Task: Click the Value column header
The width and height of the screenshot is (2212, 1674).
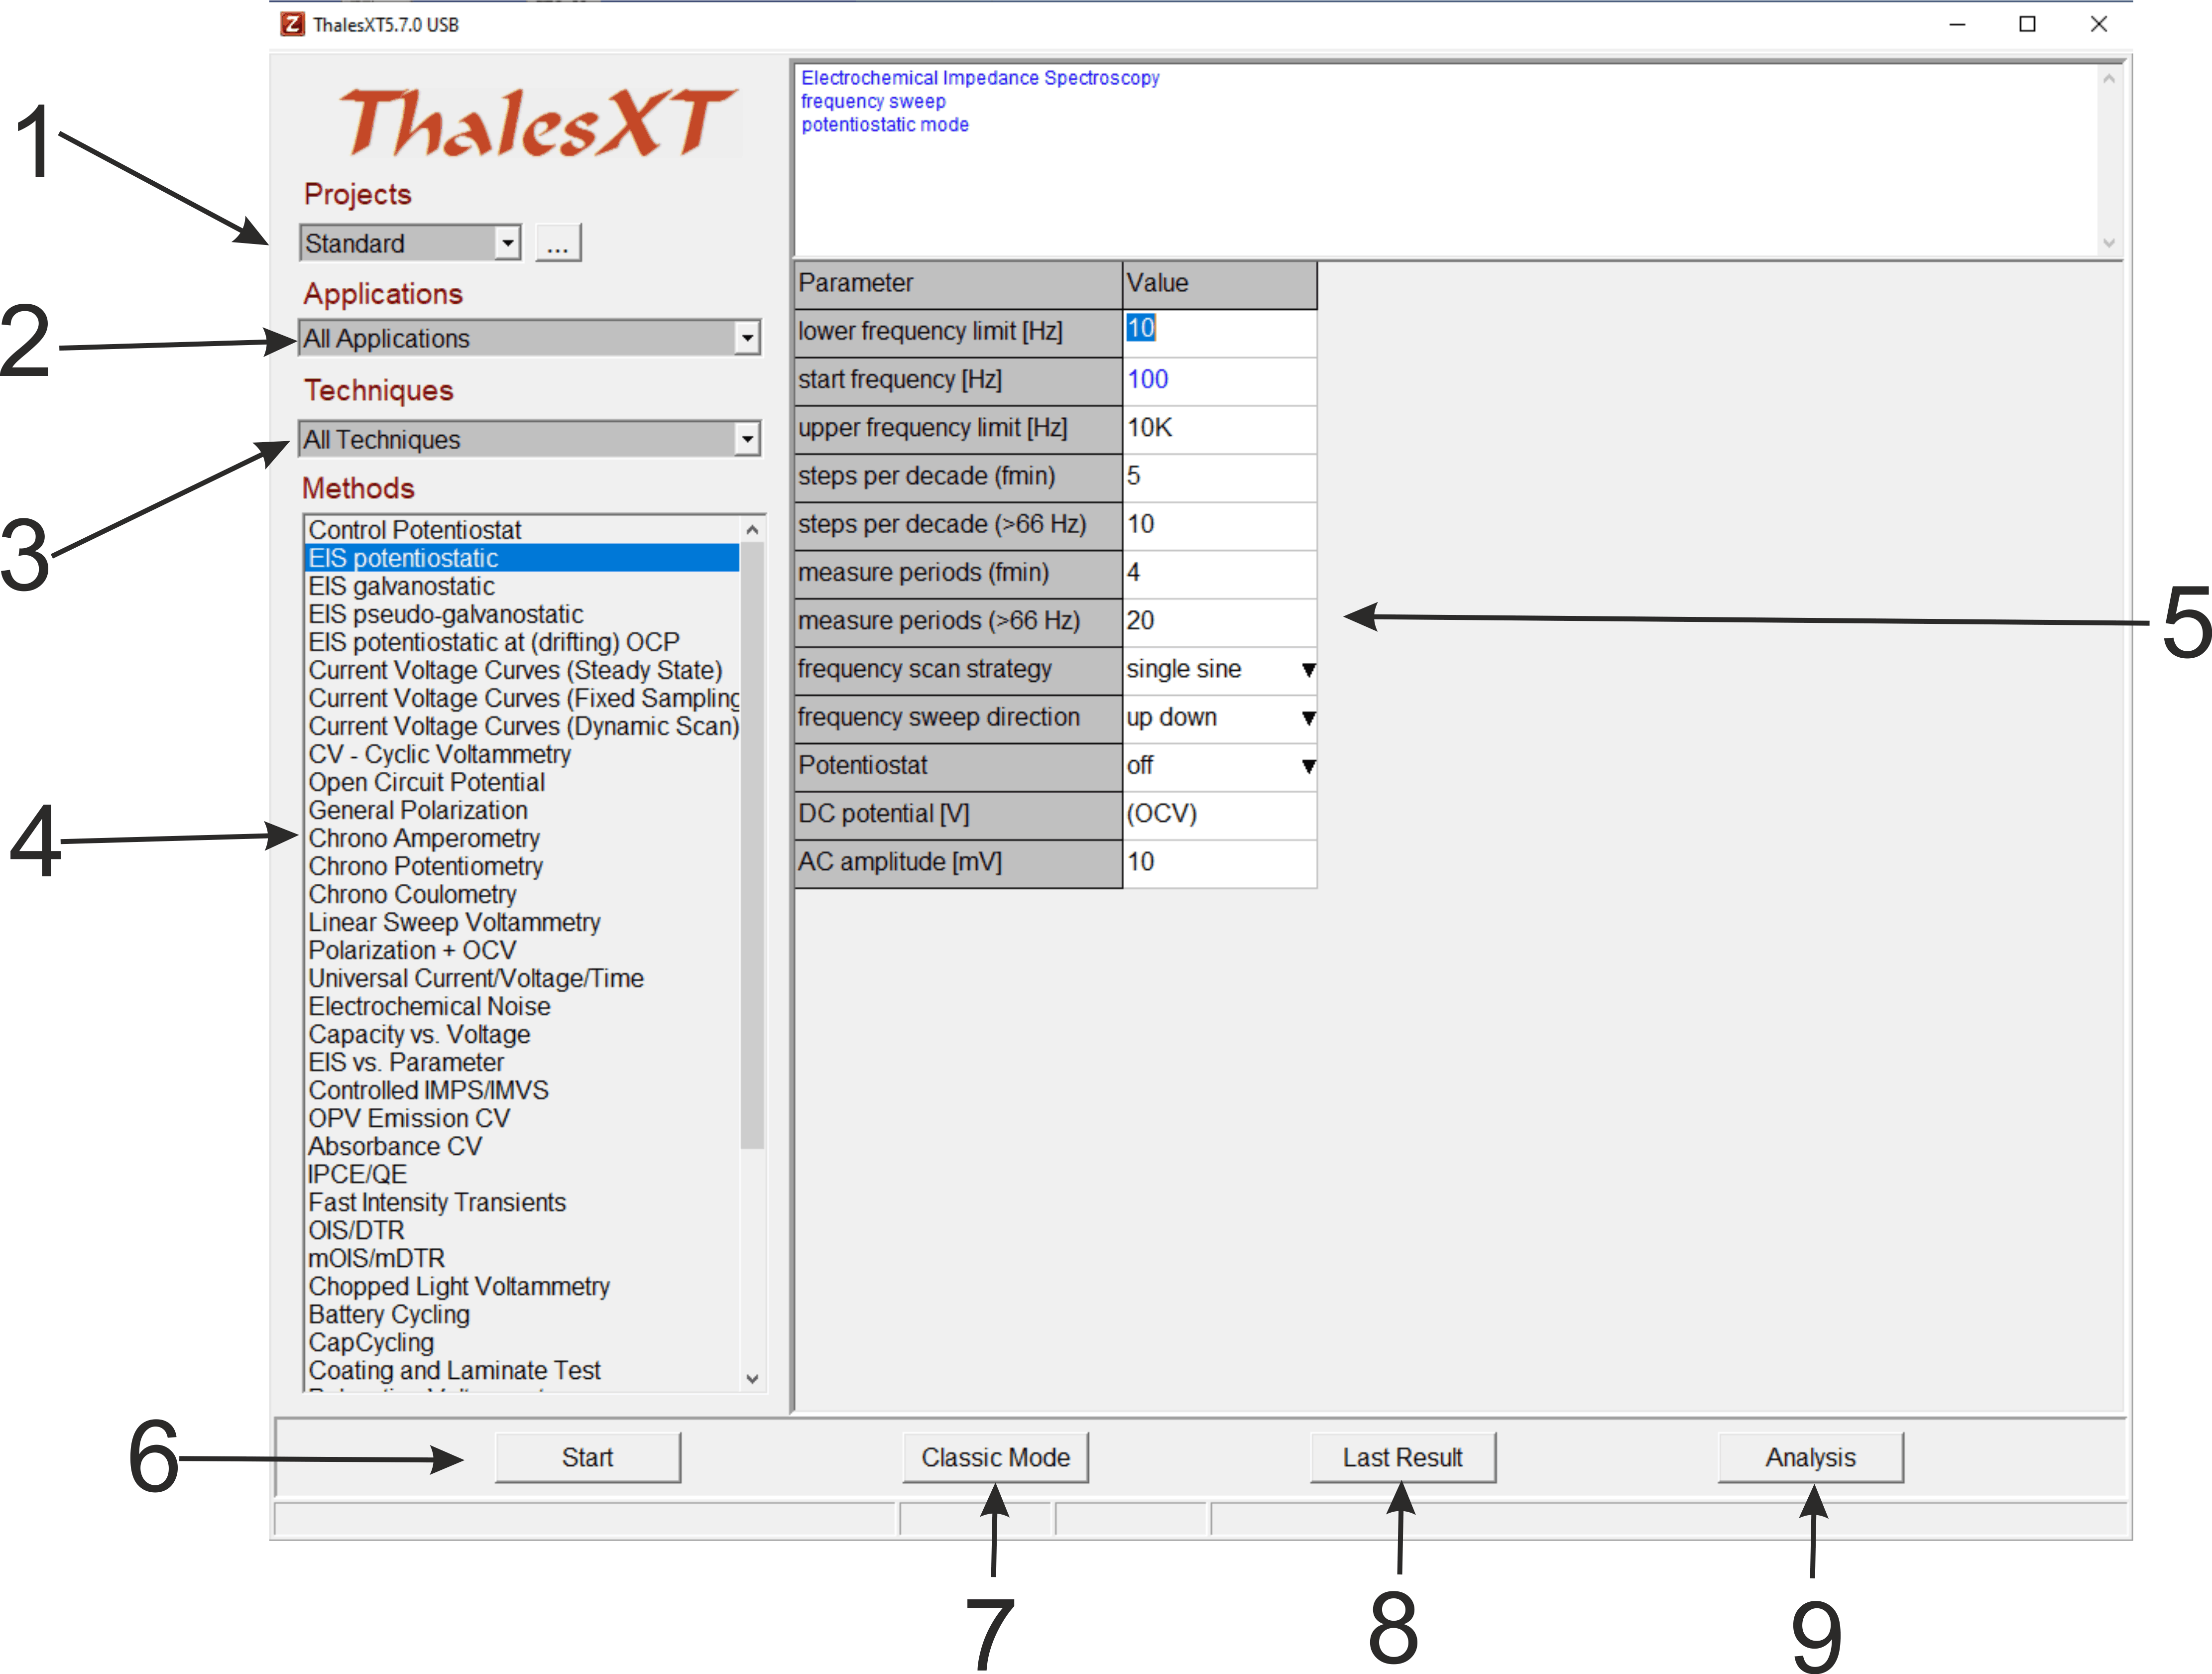Action: 1220,284
